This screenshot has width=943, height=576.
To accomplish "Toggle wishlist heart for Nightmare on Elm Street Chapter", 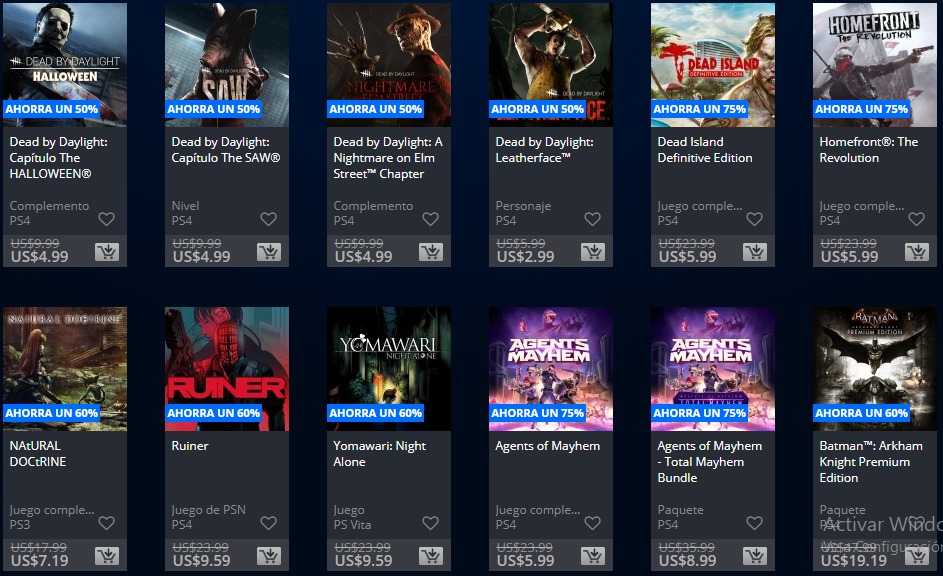I will pyautogui.click(x=431, y=219).
